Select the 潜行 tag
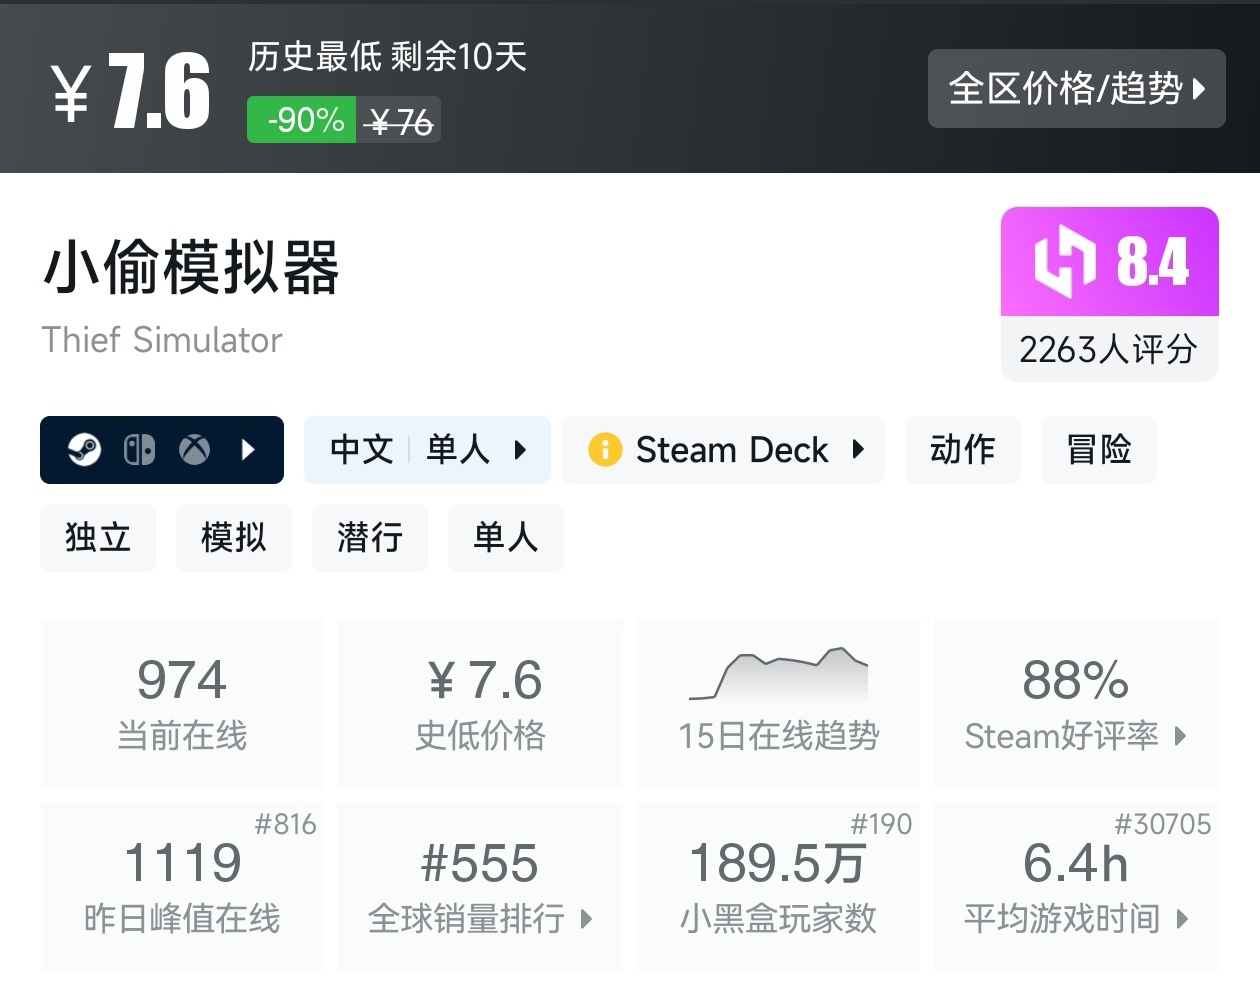This screenshot has height=987, width=1260. [x=370, y=538]
